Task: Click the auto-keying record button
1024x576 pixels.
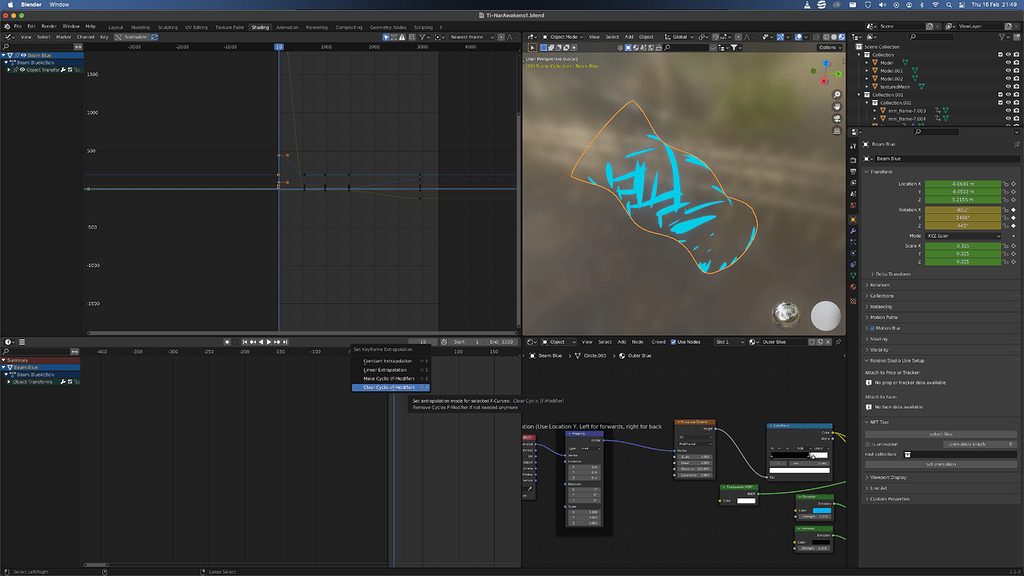Action: click(x=227, y=342)
